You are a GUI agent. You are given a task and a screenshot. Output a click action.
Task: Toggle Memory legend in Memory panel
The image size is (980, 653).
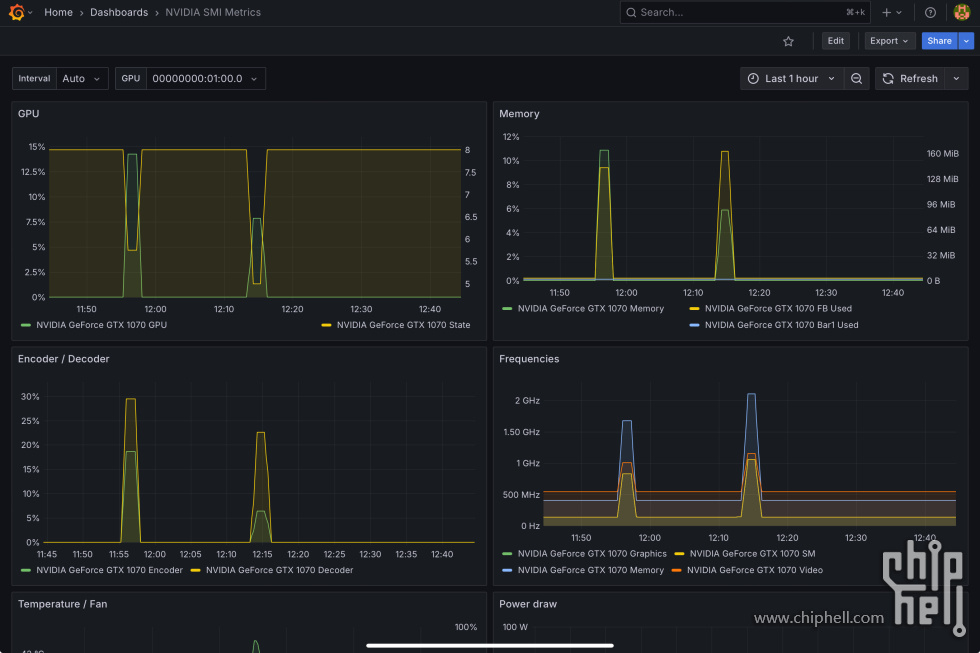tap(591, 309)
